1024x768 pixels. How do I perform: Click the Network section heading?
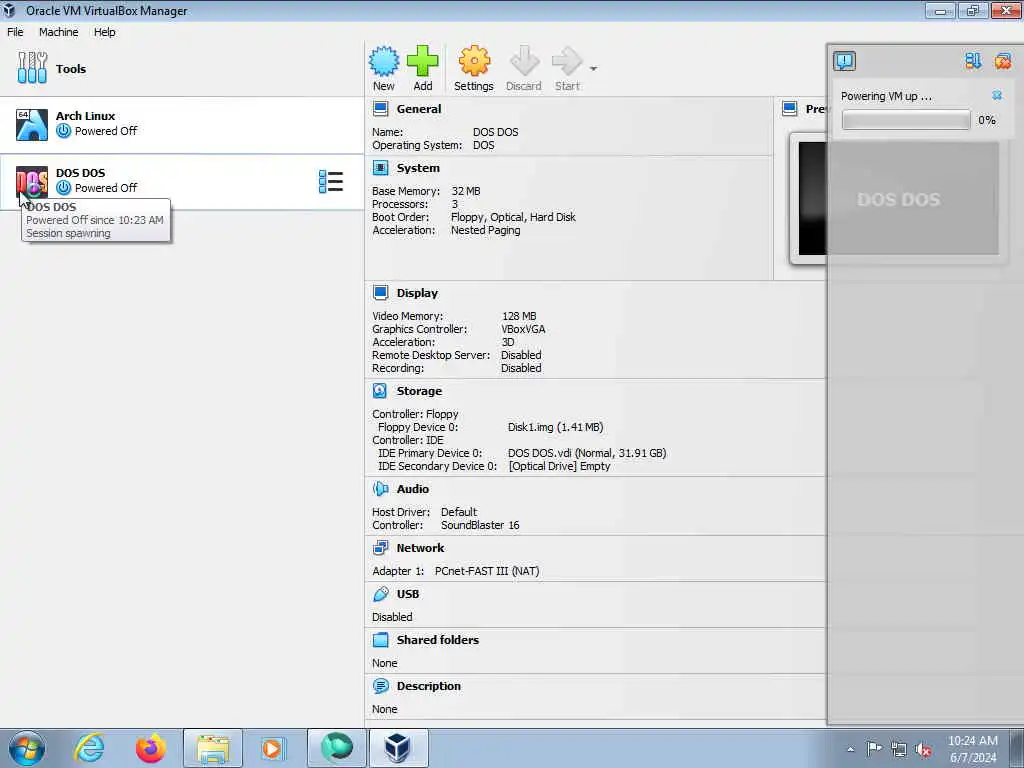pos(420,548)
